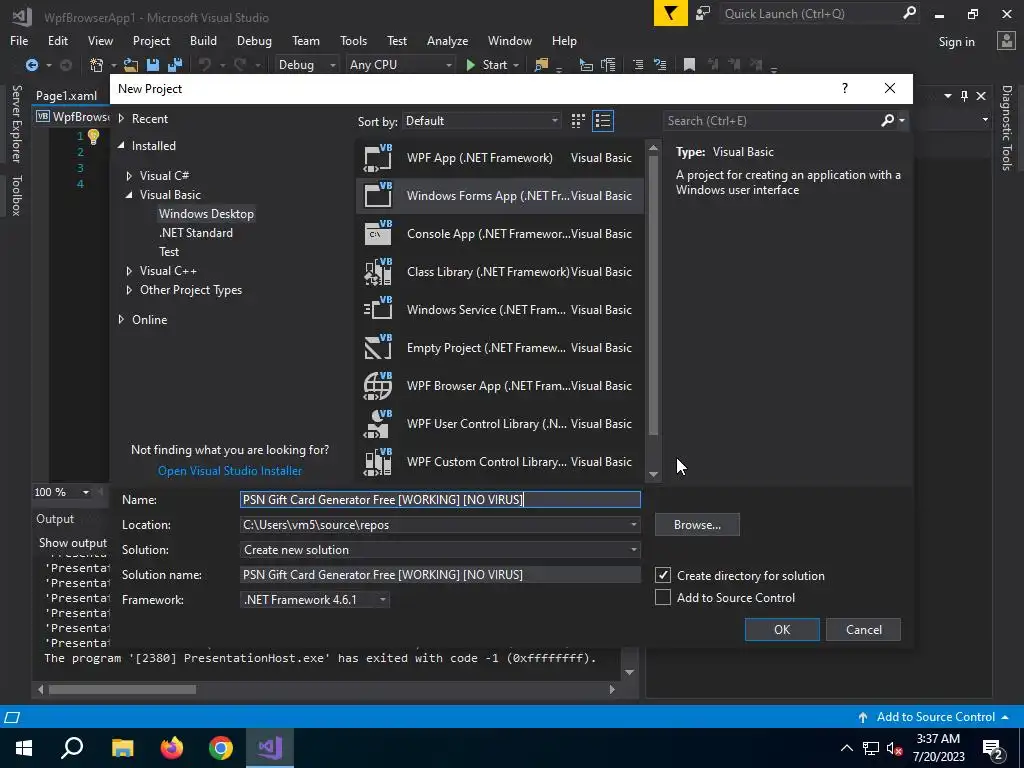Click the lightbulb quick actions icon in editor
The image size is (1024, 768).
click(x=93, y=136)
